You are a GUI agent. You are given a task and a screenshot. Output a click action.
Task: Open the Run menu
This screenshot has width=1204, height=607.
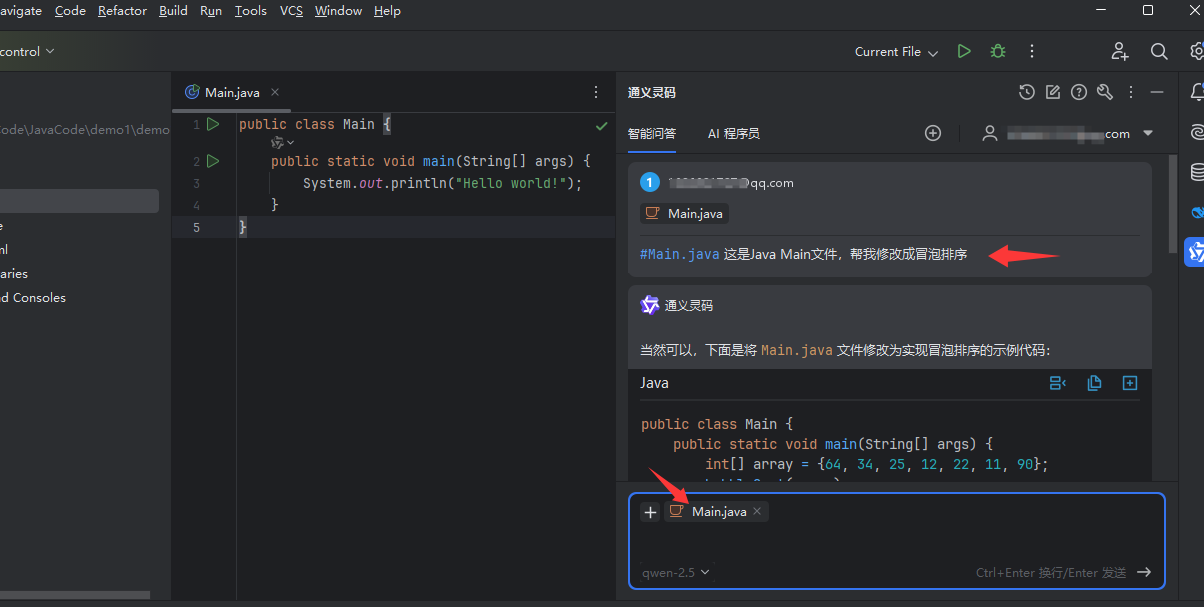coord(211,11)
